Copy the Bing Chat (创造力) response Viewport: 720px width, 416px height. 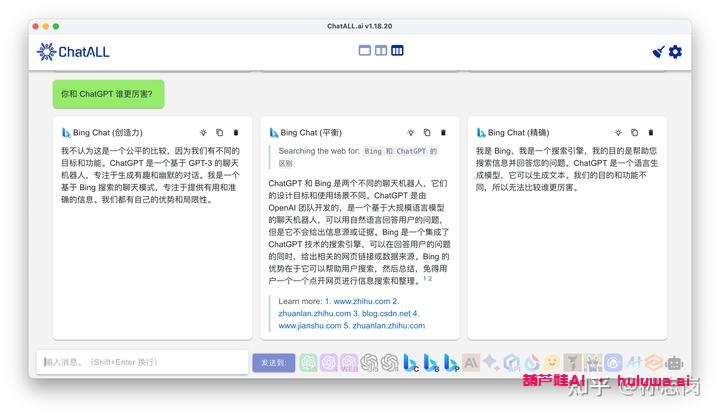[219, 133]
